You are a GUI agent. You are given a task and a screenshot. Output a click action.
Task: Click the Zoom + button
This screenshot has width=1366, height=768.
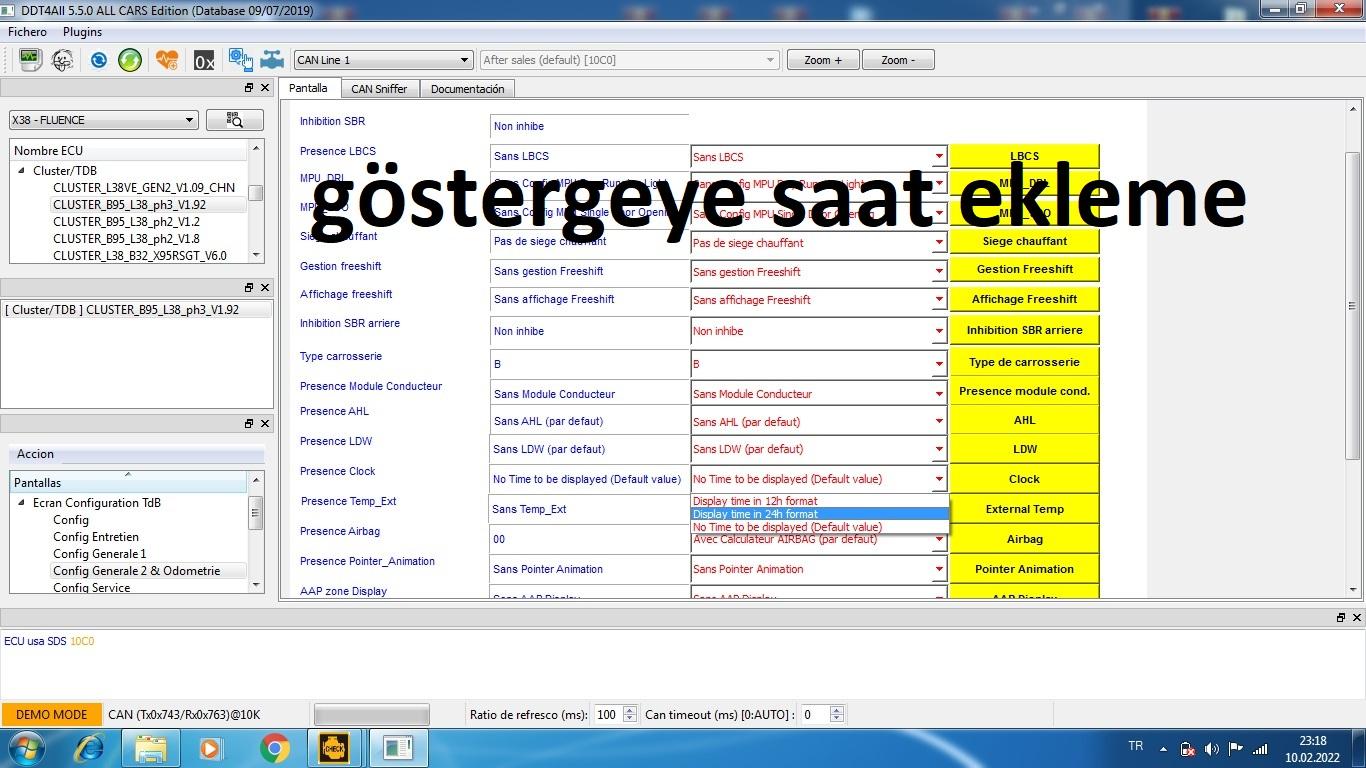click(x=822, y=60)
